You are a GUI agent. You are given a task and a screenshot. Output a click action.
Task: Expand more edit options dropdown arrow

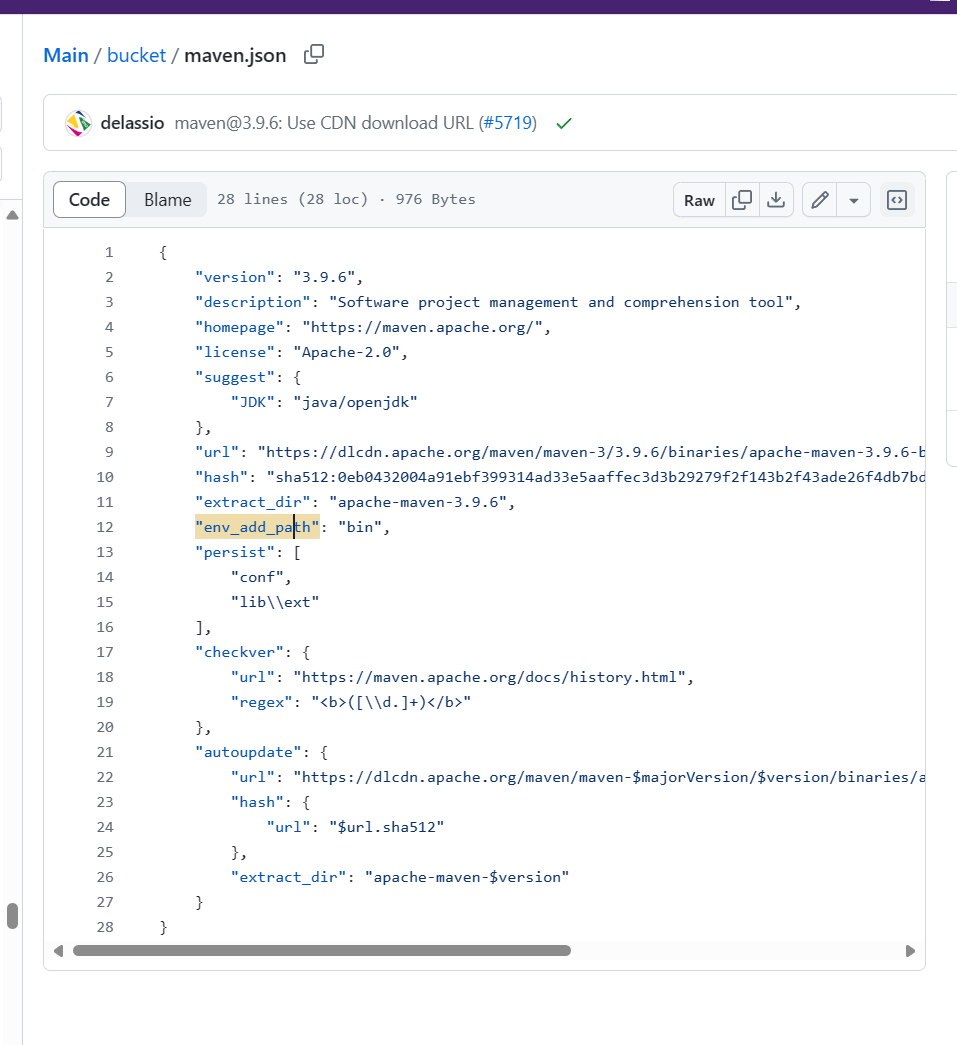point(854,200)
